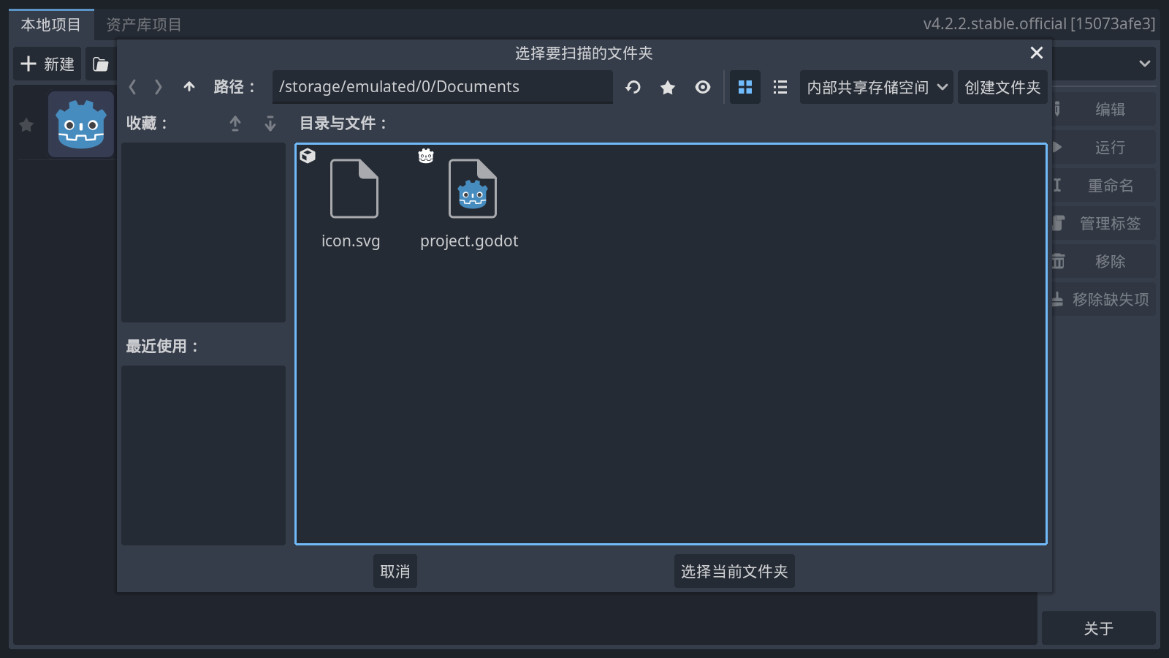Go forward to next folder arrow
Screen dimensions: 1169x658
pos(158,87)
